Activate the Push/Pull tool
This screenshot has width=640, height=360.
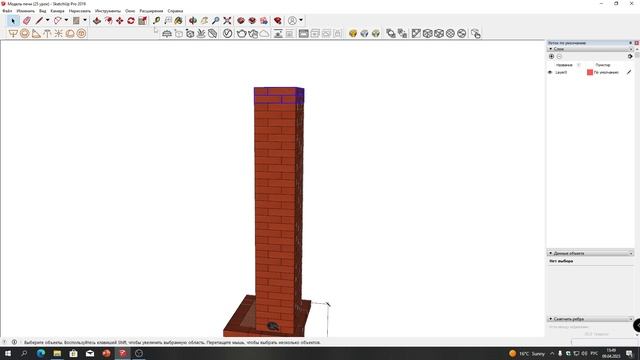pyautogui.click(x=97, y=20)
